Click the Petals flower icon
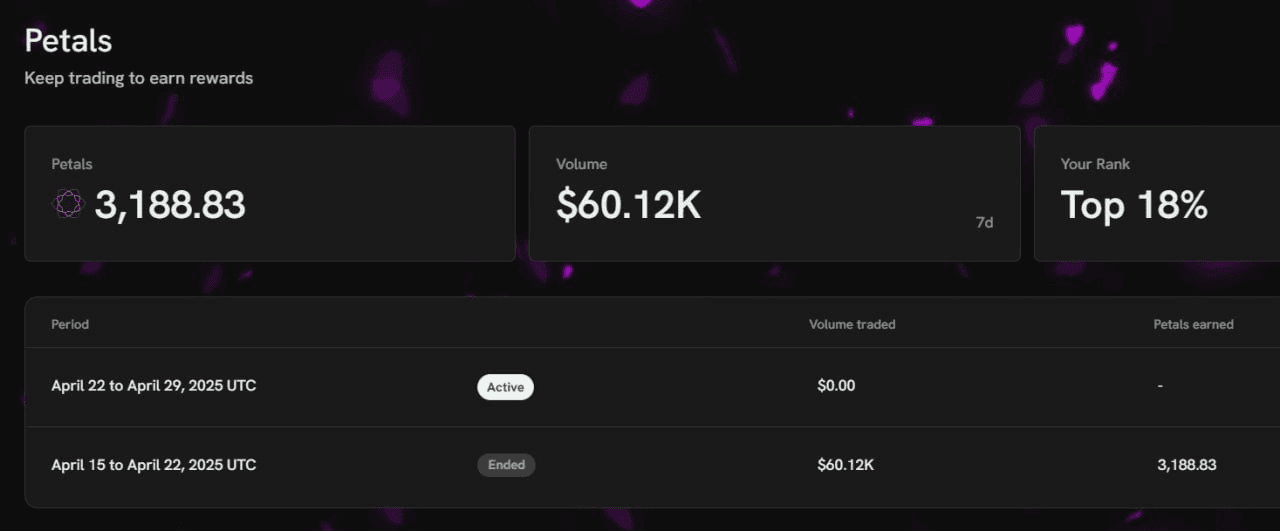Image resolution: width=1280 pixels, height=531 pixels. tap(68, 205)
